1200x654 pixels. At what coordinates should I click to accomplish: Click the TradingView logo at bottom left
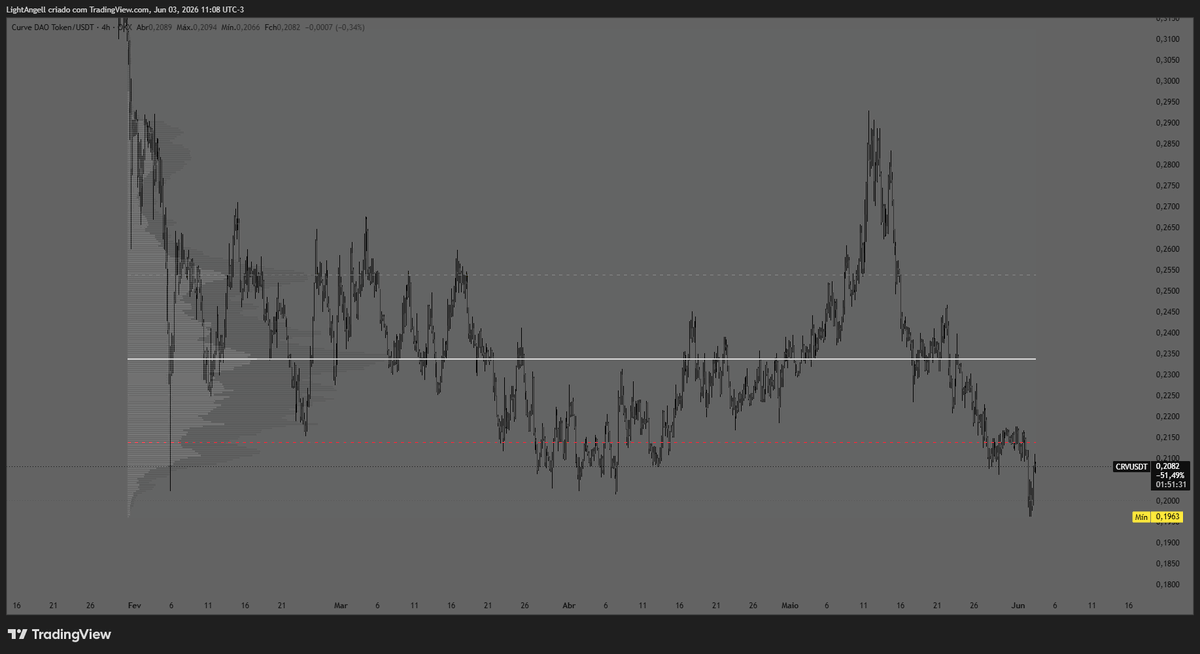point(59,634)
